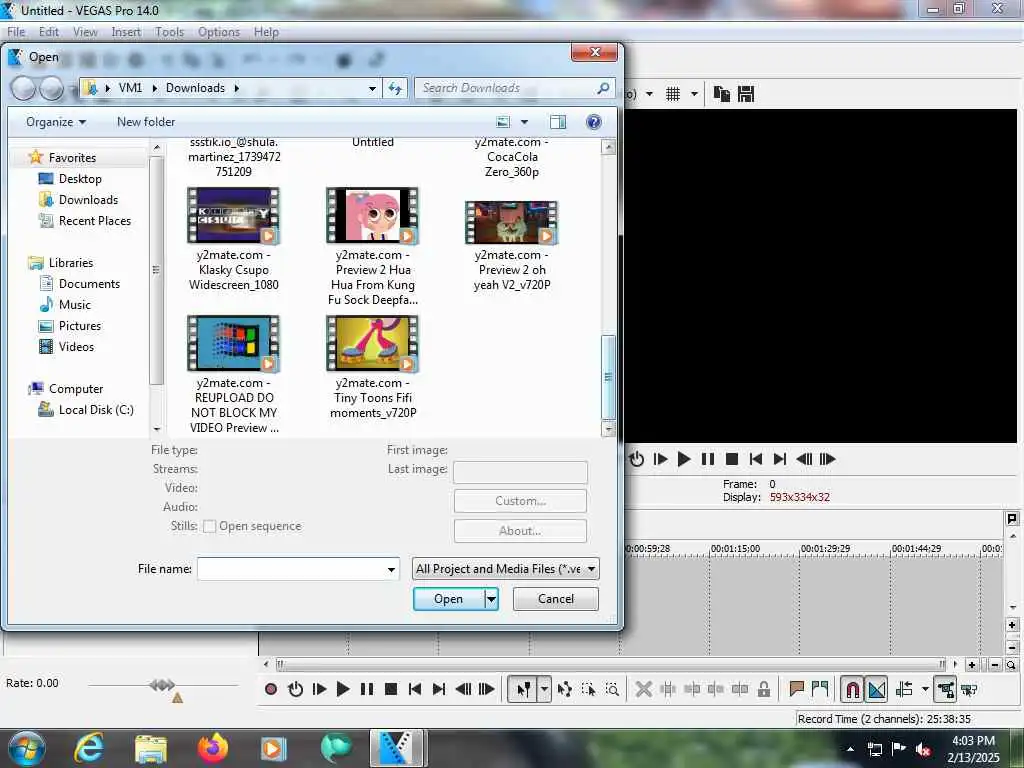Click Pause in the timeline transport bar
1024x768 pixels.
click(x=367, y=689)
